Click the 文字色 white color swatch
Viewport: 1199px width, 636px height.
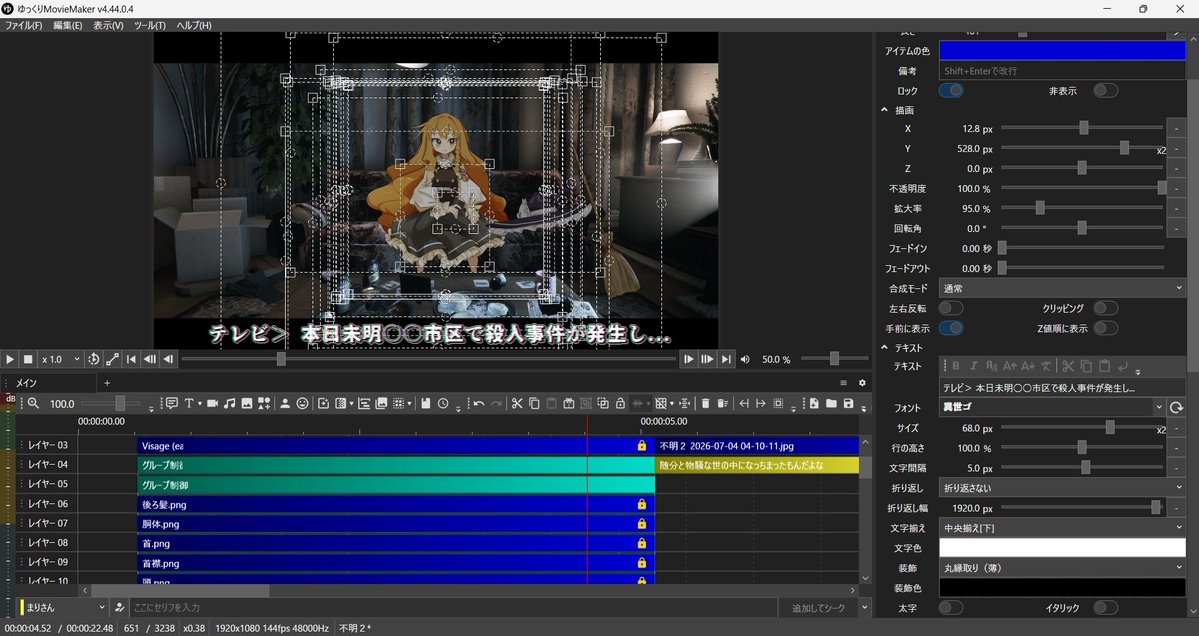point(1062,547)
